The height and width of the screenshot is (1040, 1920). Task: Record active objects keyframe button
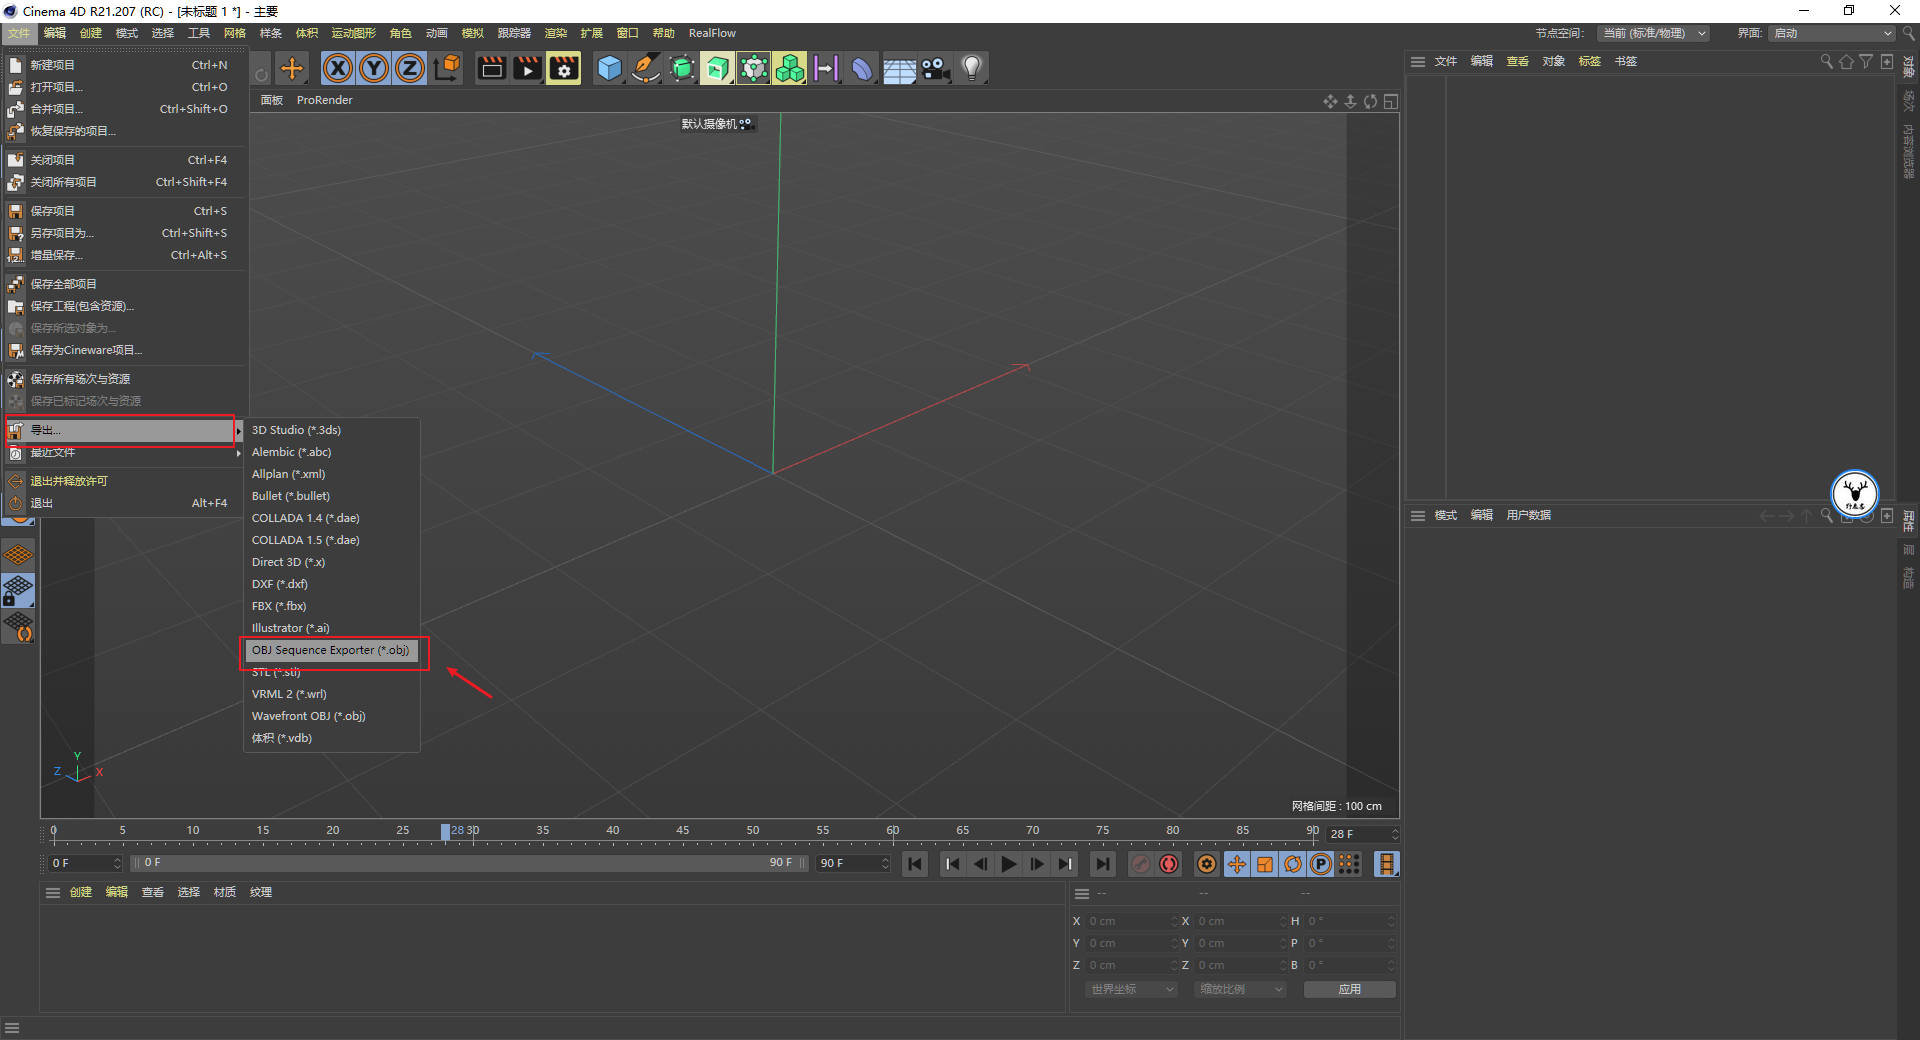click(1141, 864)
